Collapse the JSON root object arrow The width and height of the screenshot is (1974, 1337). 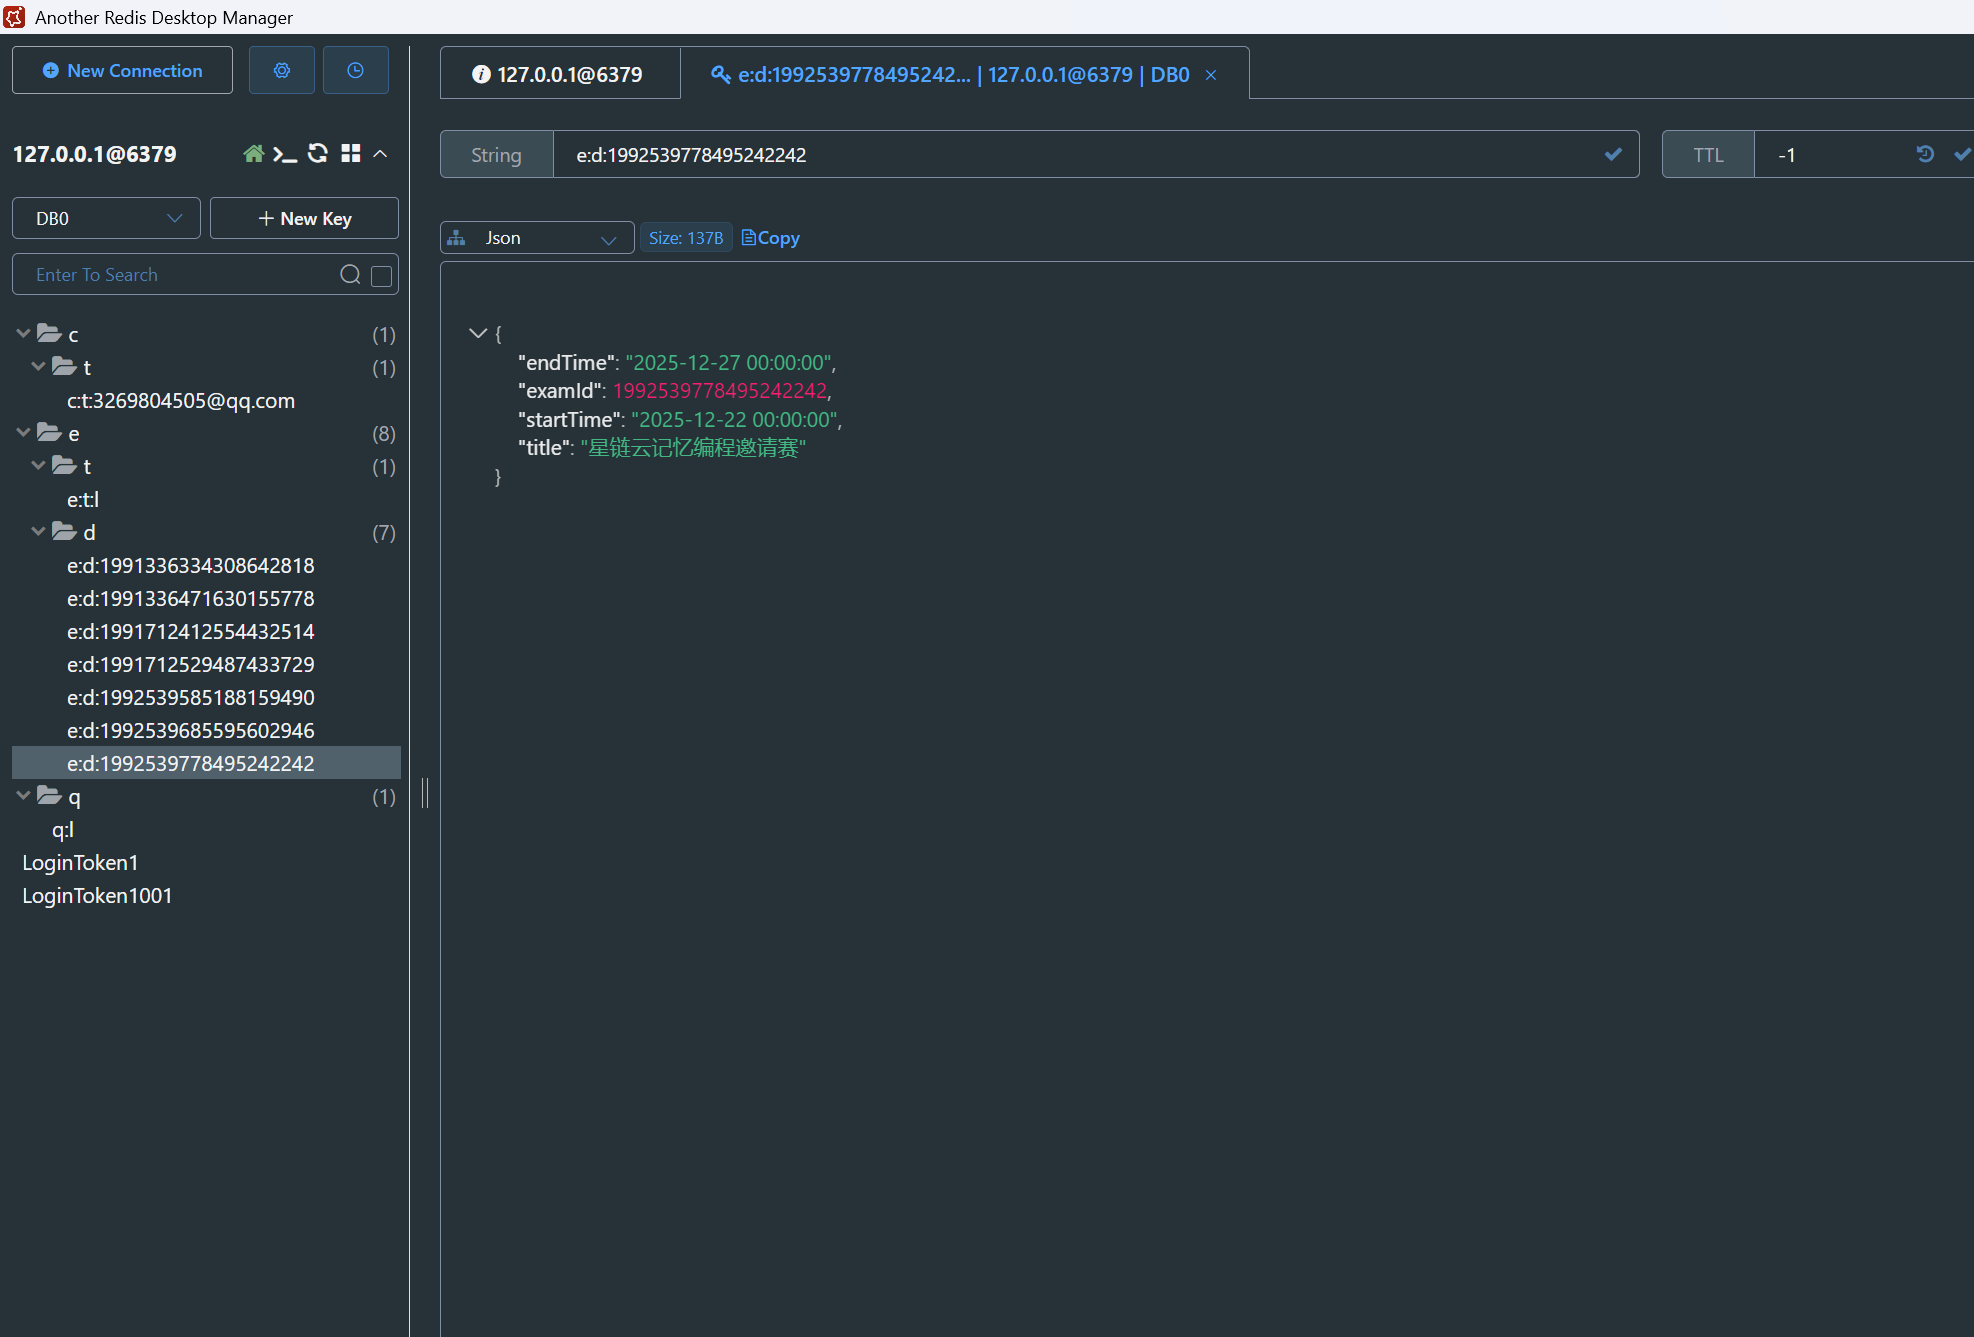[x=477, y=333]
